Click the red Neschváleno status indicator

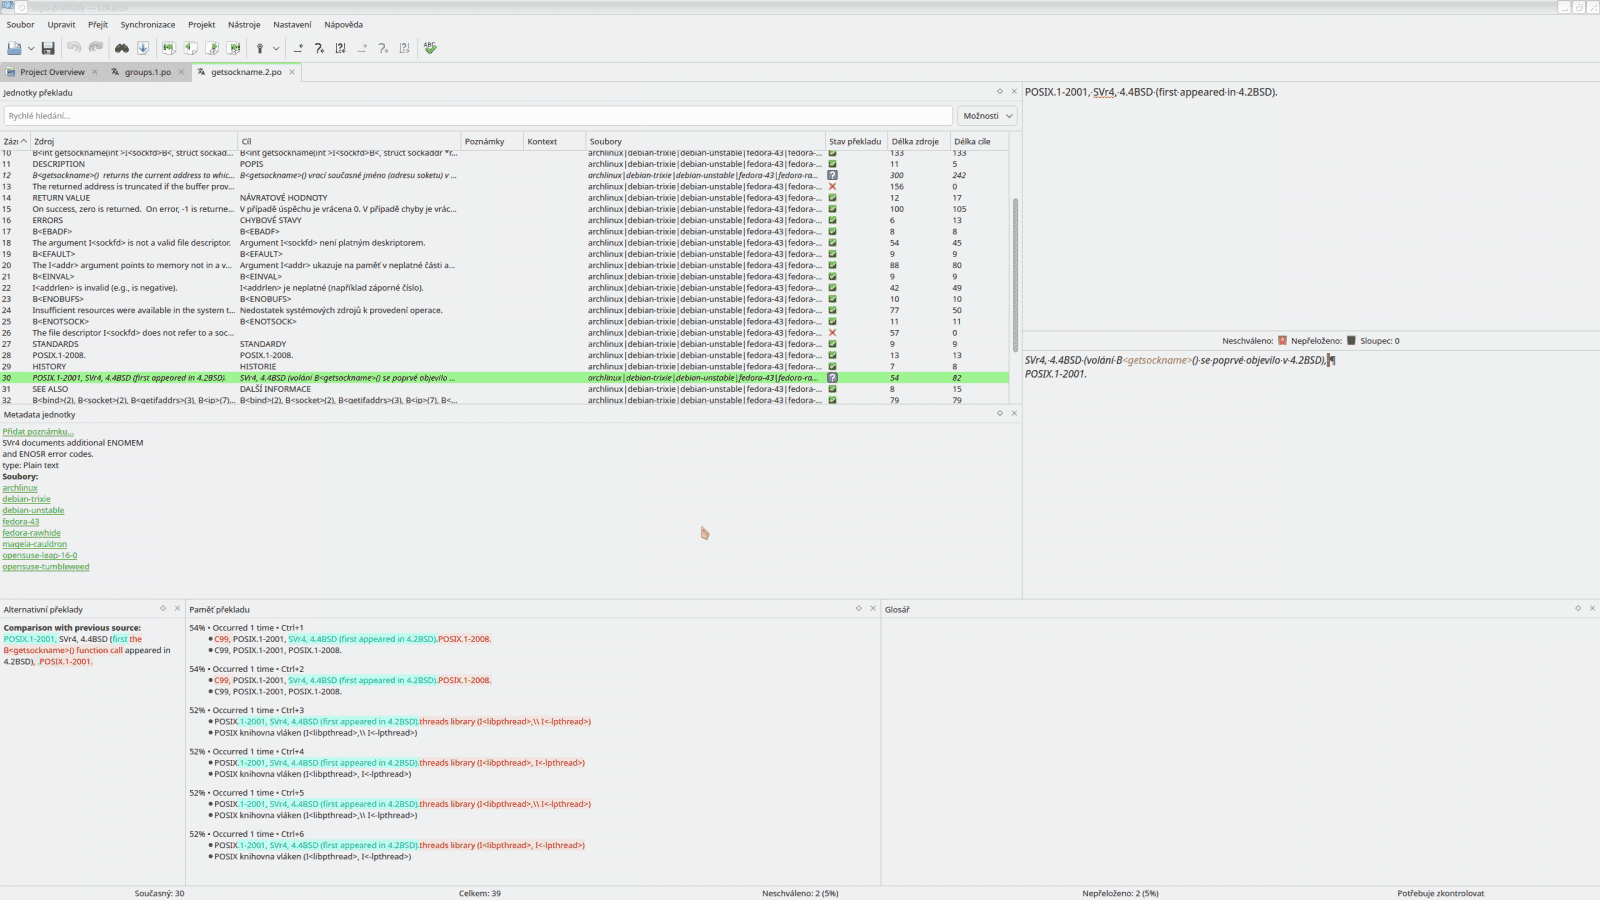coord(1282,341)
